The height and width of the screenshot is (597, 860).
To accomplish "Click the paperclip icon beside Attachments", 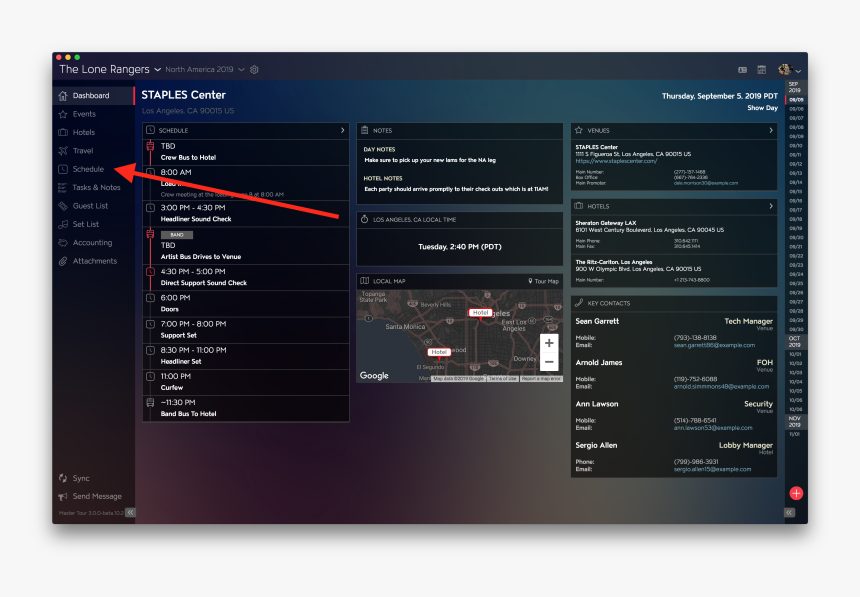I will coord(63,261).
